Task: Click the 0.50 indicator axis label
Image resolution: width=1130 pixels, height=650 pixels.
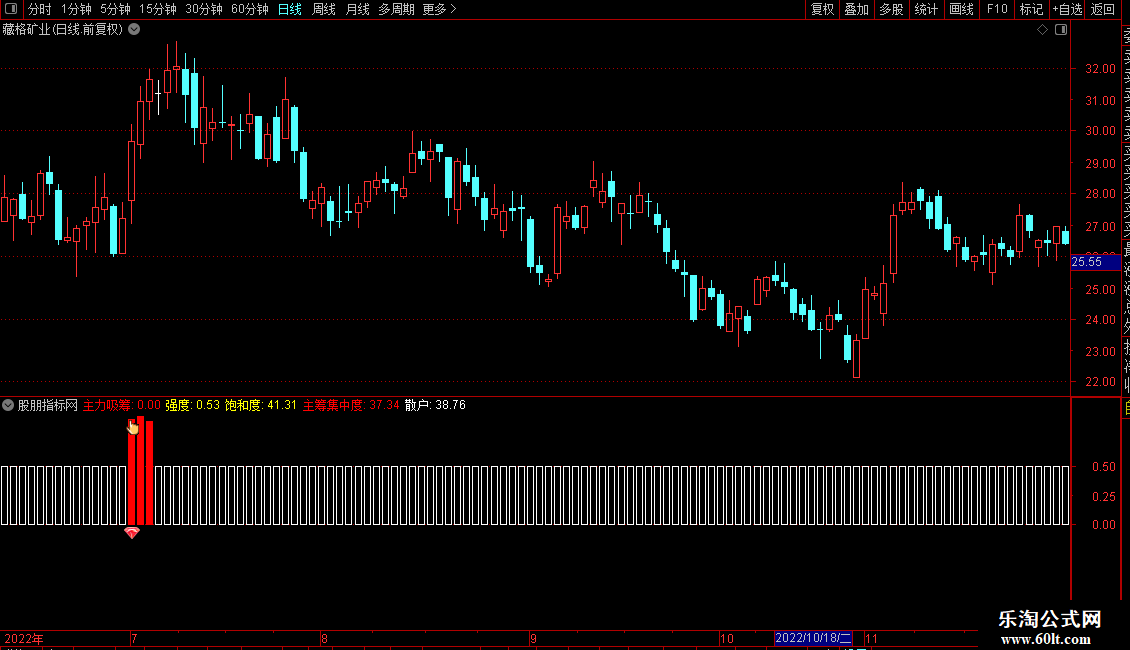Action: 1104,466
